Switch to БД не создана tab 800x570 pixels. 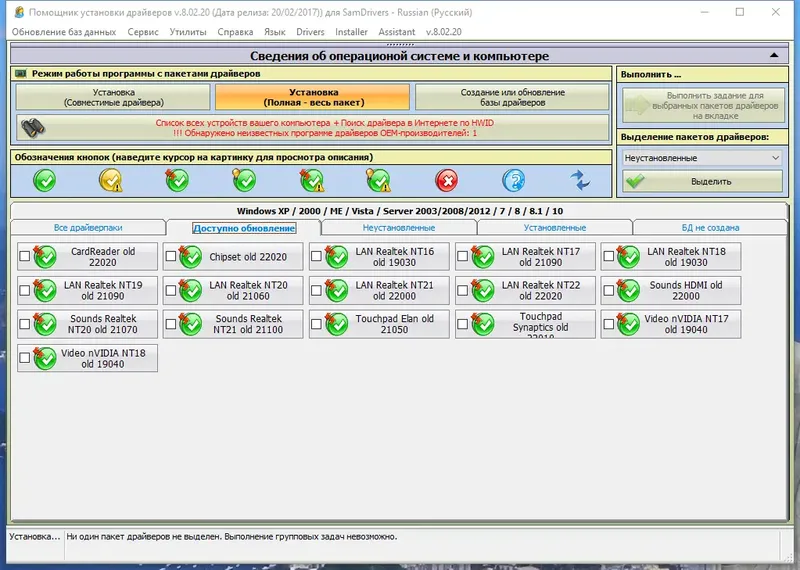pyautogui.click(x=710, y=228)
